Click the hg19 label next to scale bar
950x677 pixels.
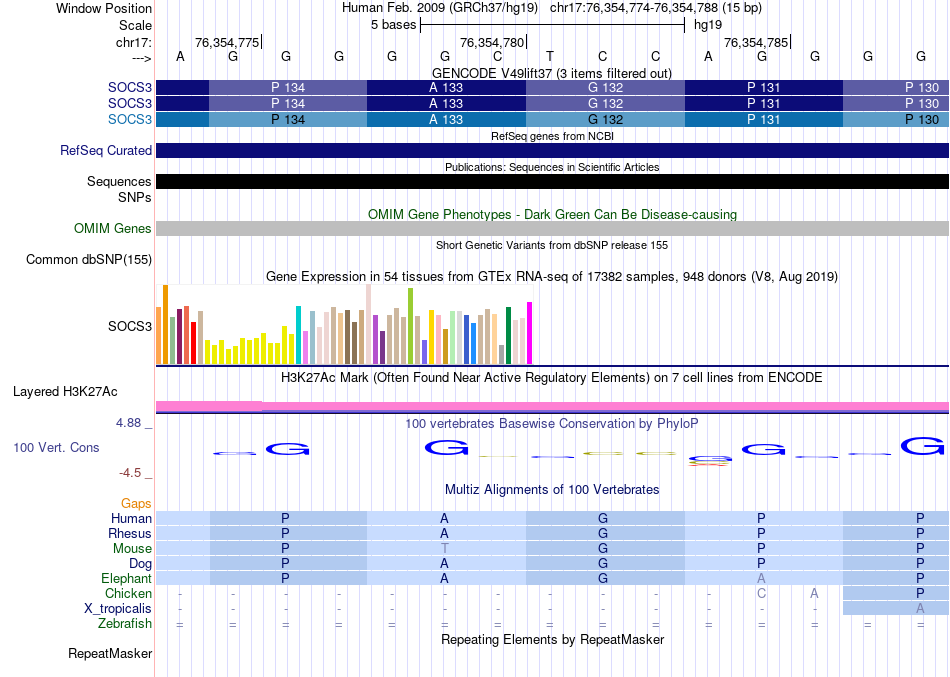click(x=708, y=25)
